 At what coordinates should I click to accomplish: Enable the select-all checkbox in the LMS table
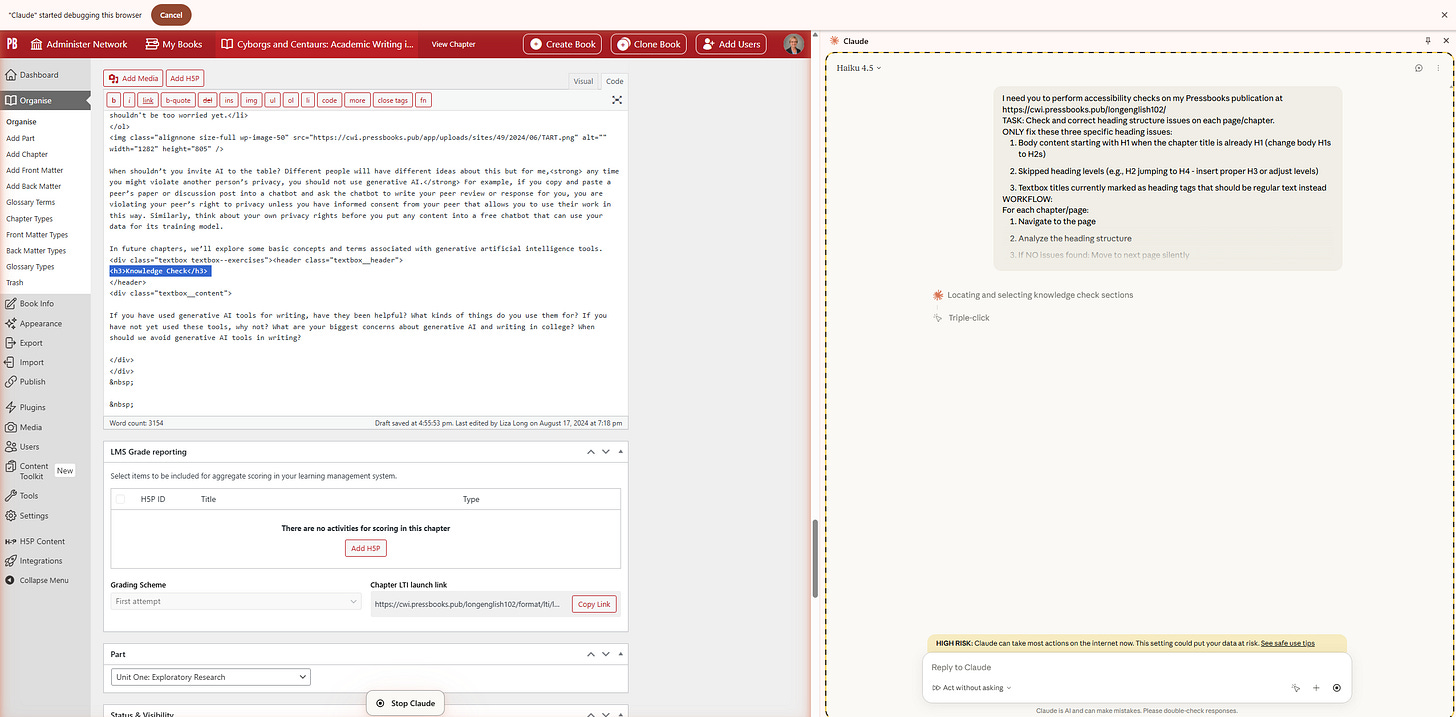pyautogui.click(x=120, y=498)
